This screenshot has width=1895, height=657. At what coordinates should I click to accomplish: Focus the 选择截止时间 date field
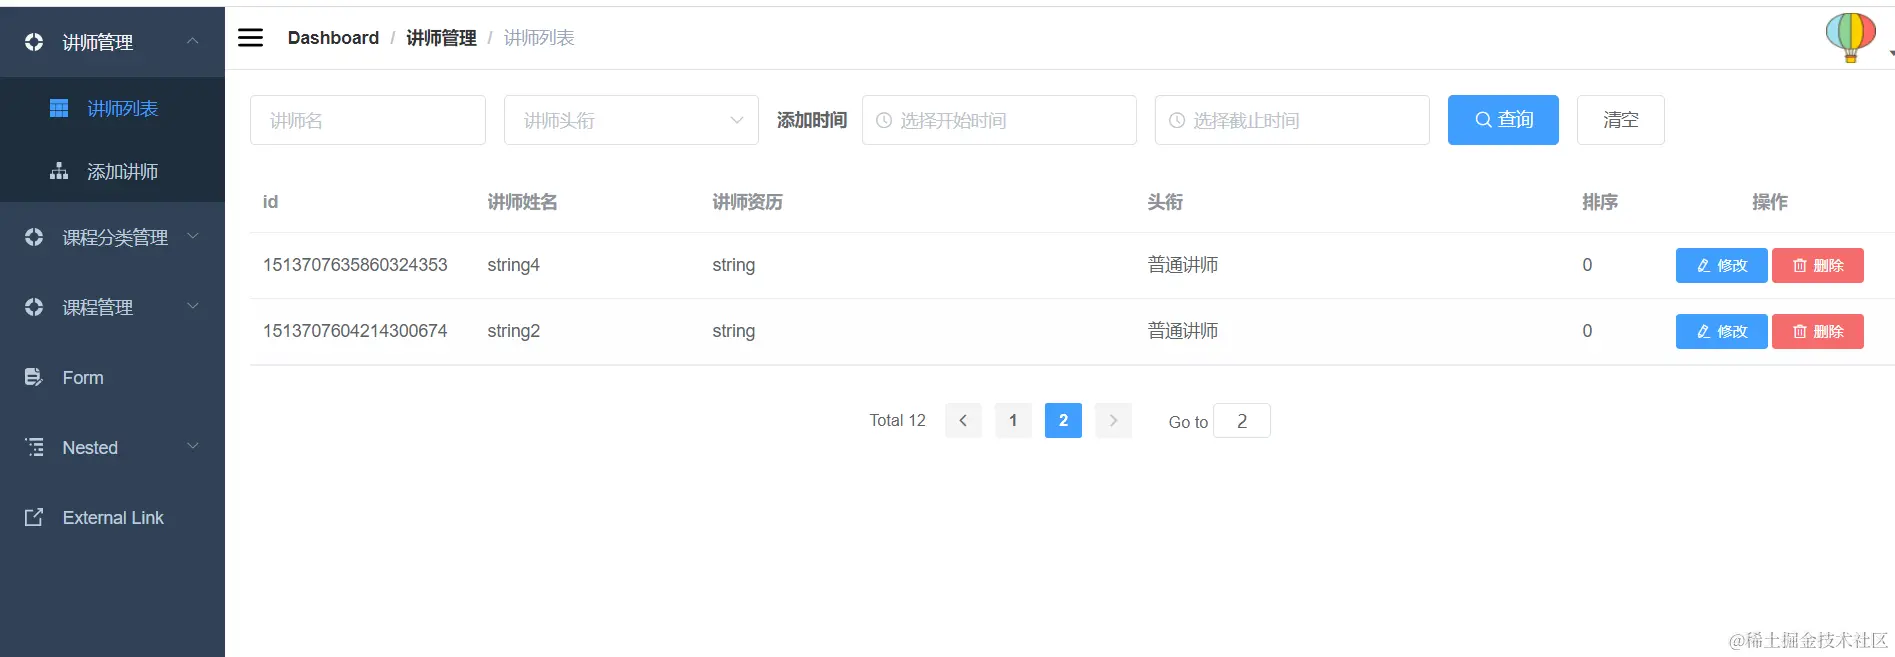pos(1292,120)
